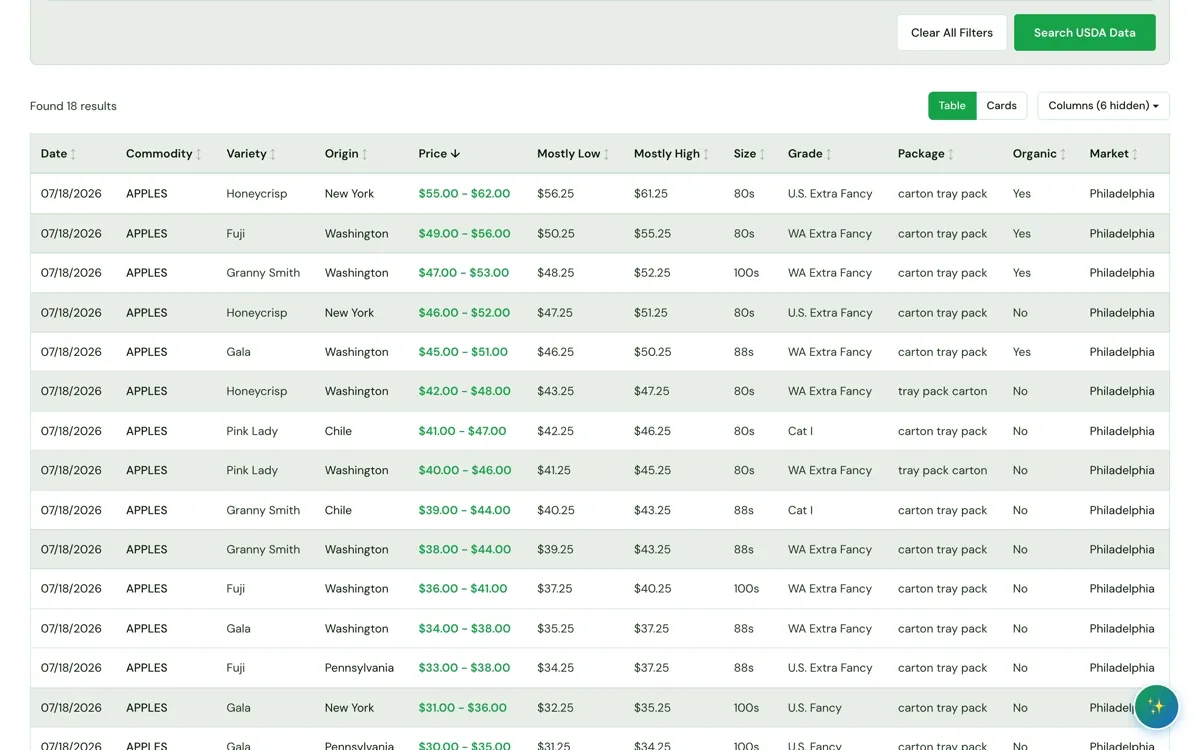Viewport: 1200px width, 750px height.
Task: Click Gala variety in $34.00 row
Action: 238,629
